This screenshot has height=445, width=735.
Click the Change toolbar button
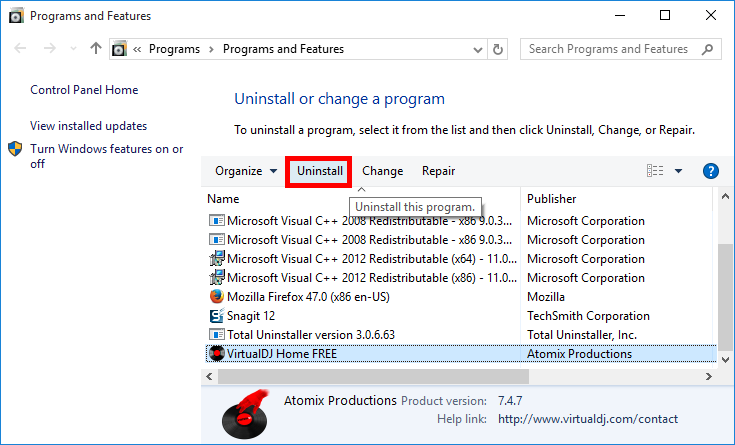coord(382,171)
